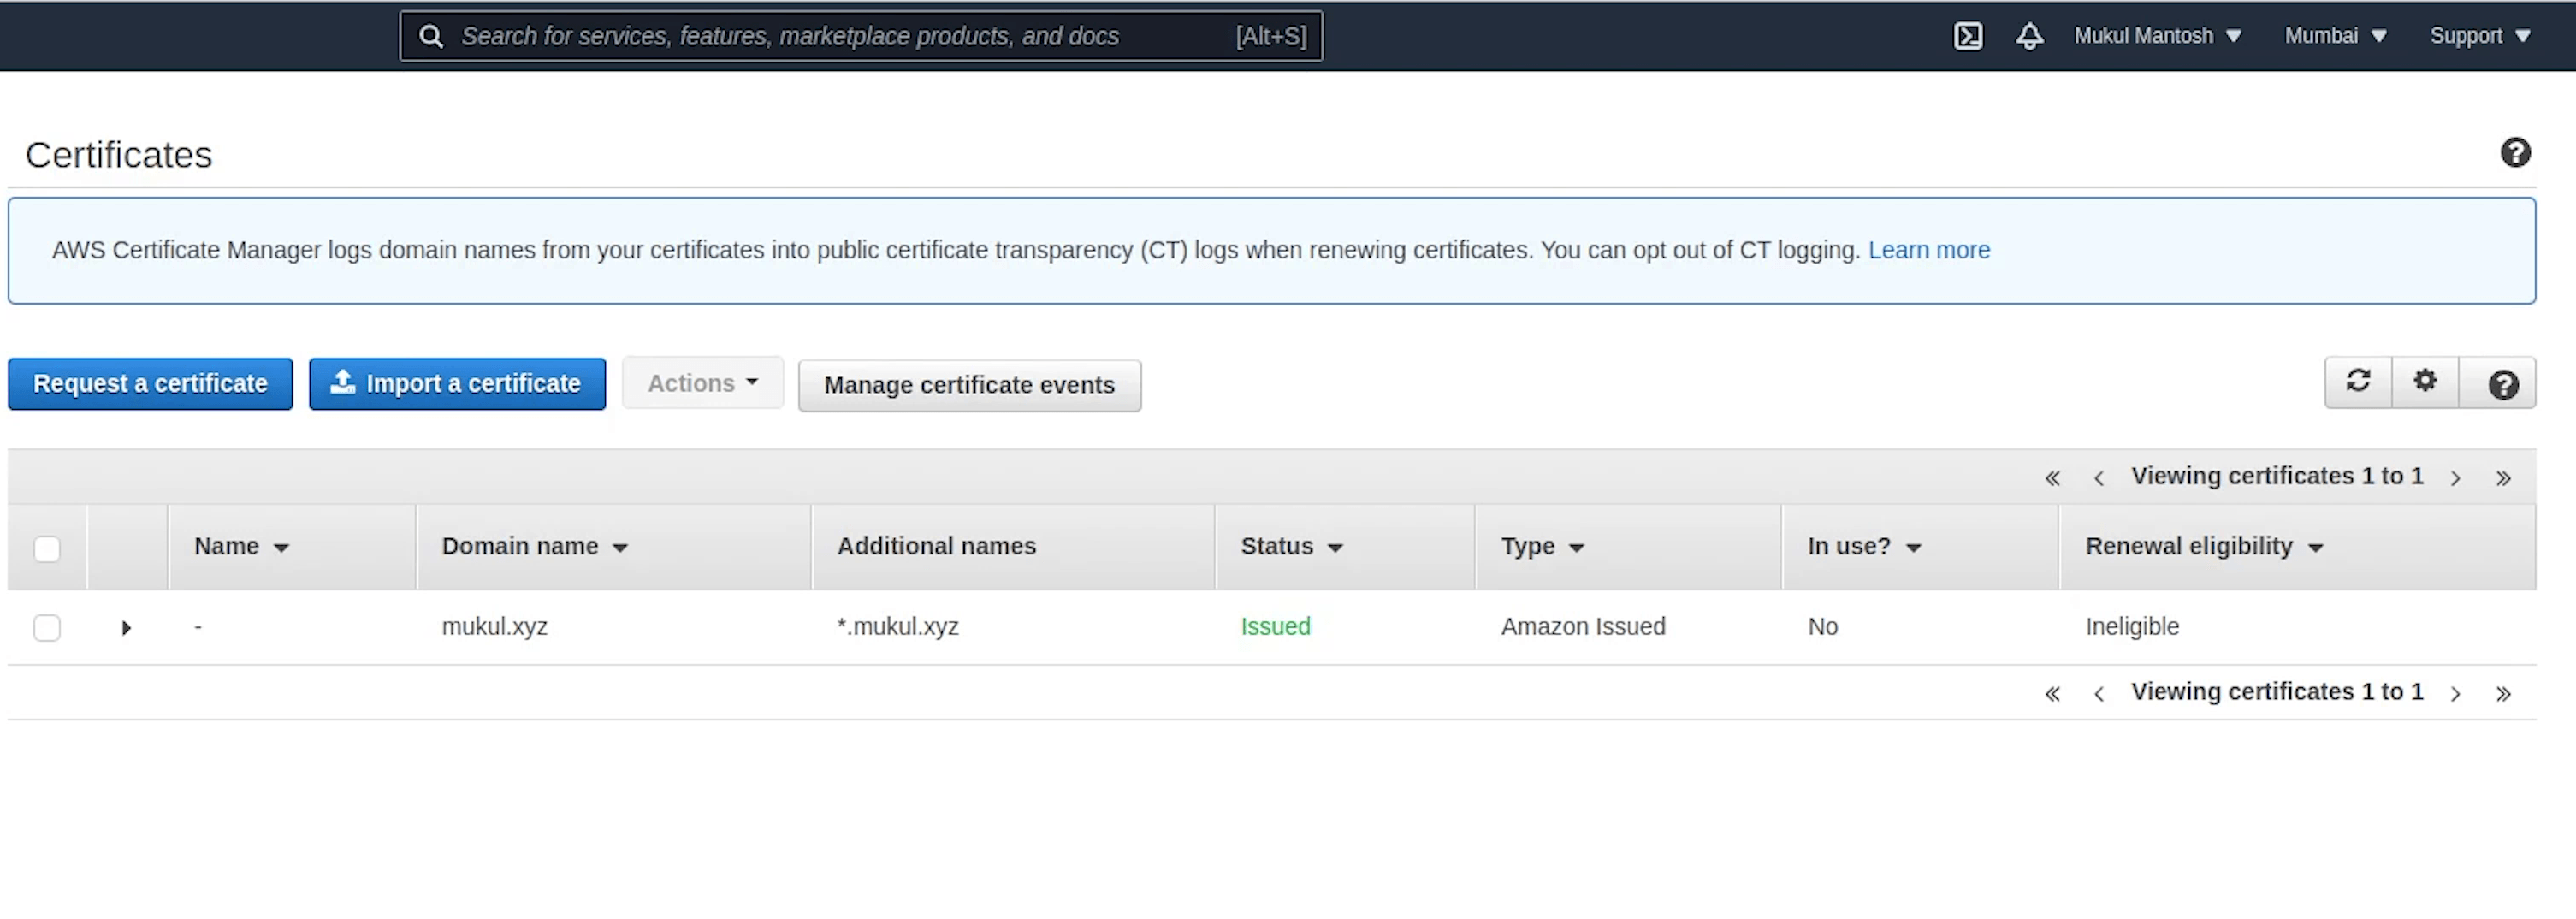Tick the select-all checkbox in table header
The image size is (2576, 919).
(x=47, y=548)
